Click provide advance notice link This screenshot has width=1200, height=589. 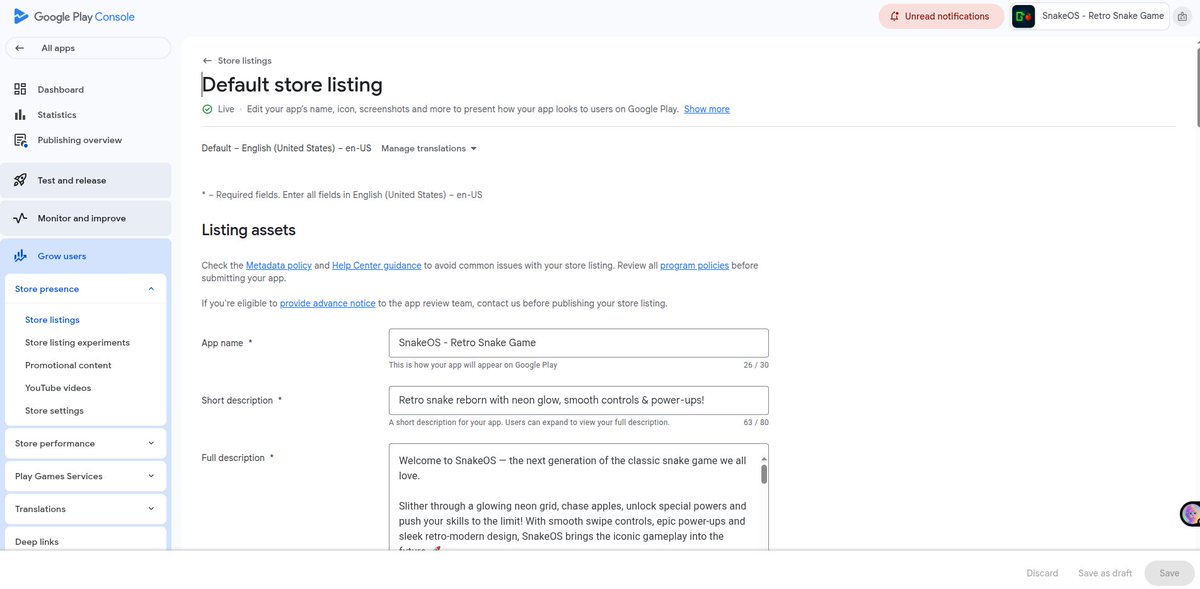pyautogui.click(x=328, y=303)
